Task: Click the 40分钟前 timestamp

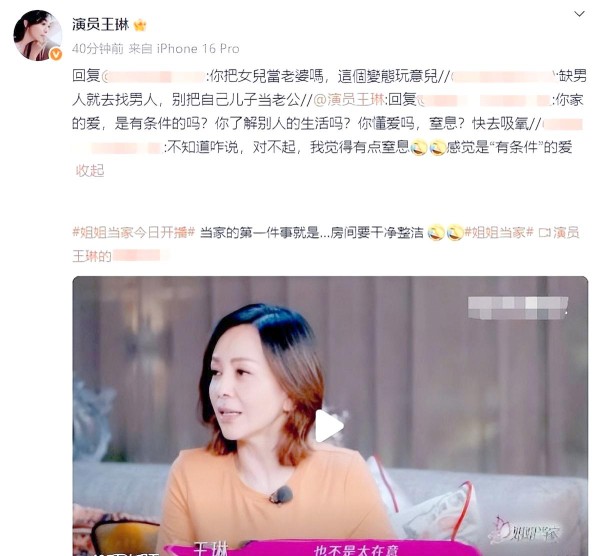Action: [x=98, y=49]
